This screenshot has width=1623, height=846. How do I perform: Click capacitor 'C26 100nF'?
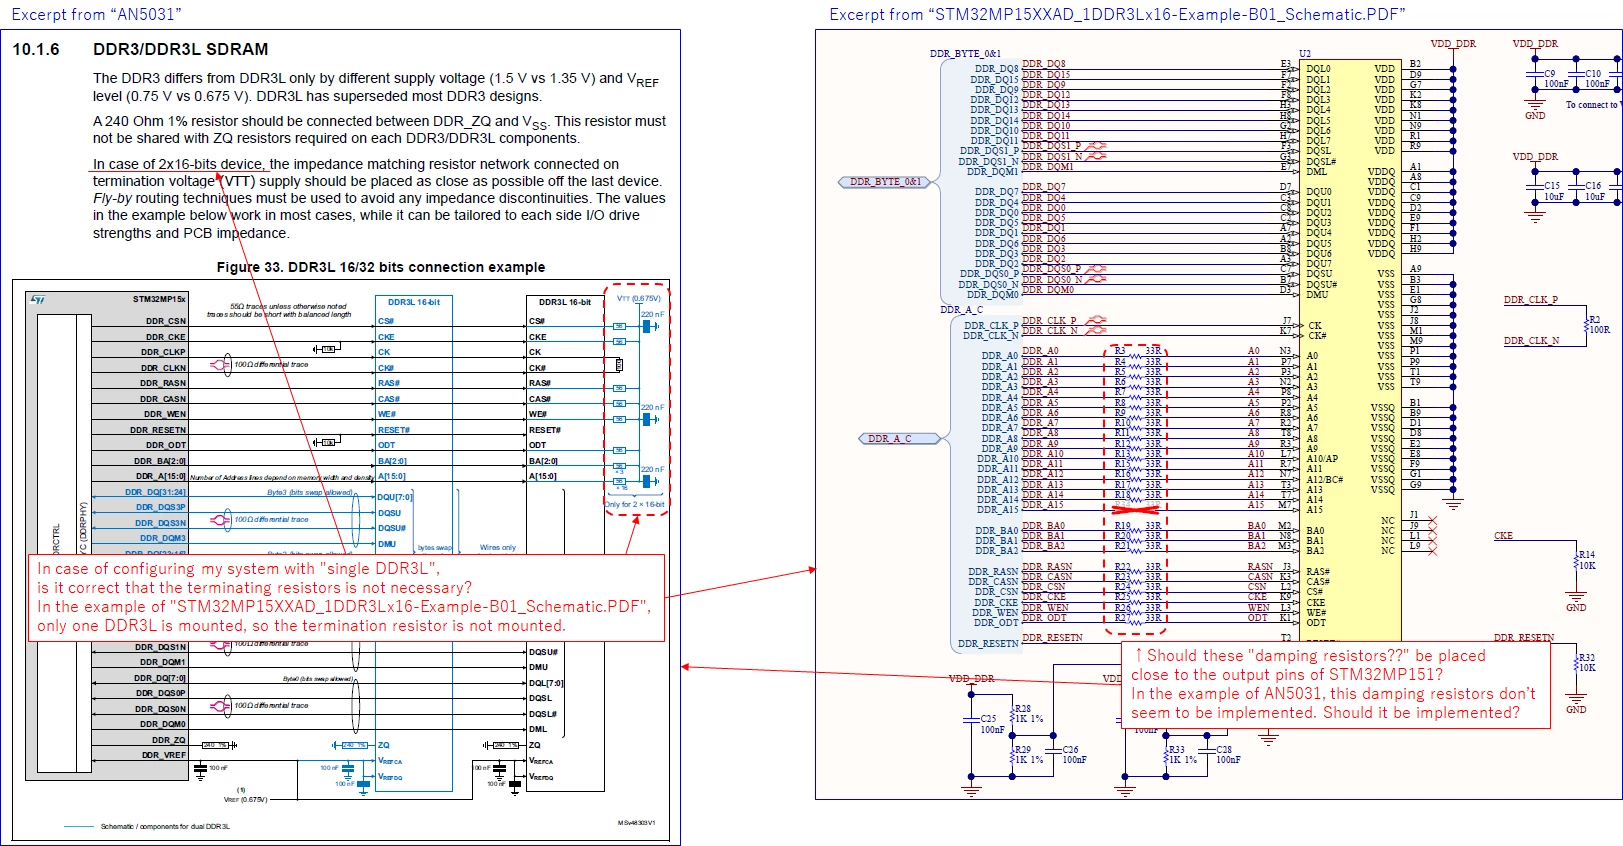[1068, 755]
